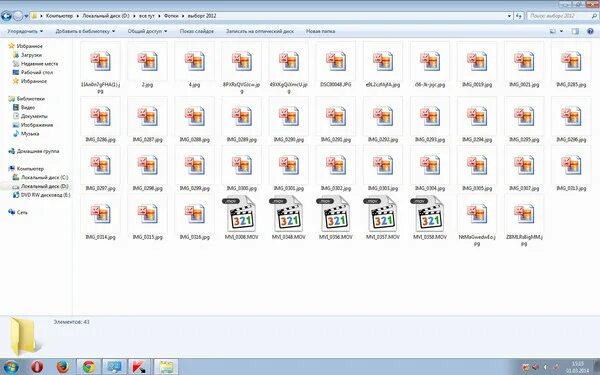
Task: Open the recent pages dropdown arrow
Action: point(26,16)
